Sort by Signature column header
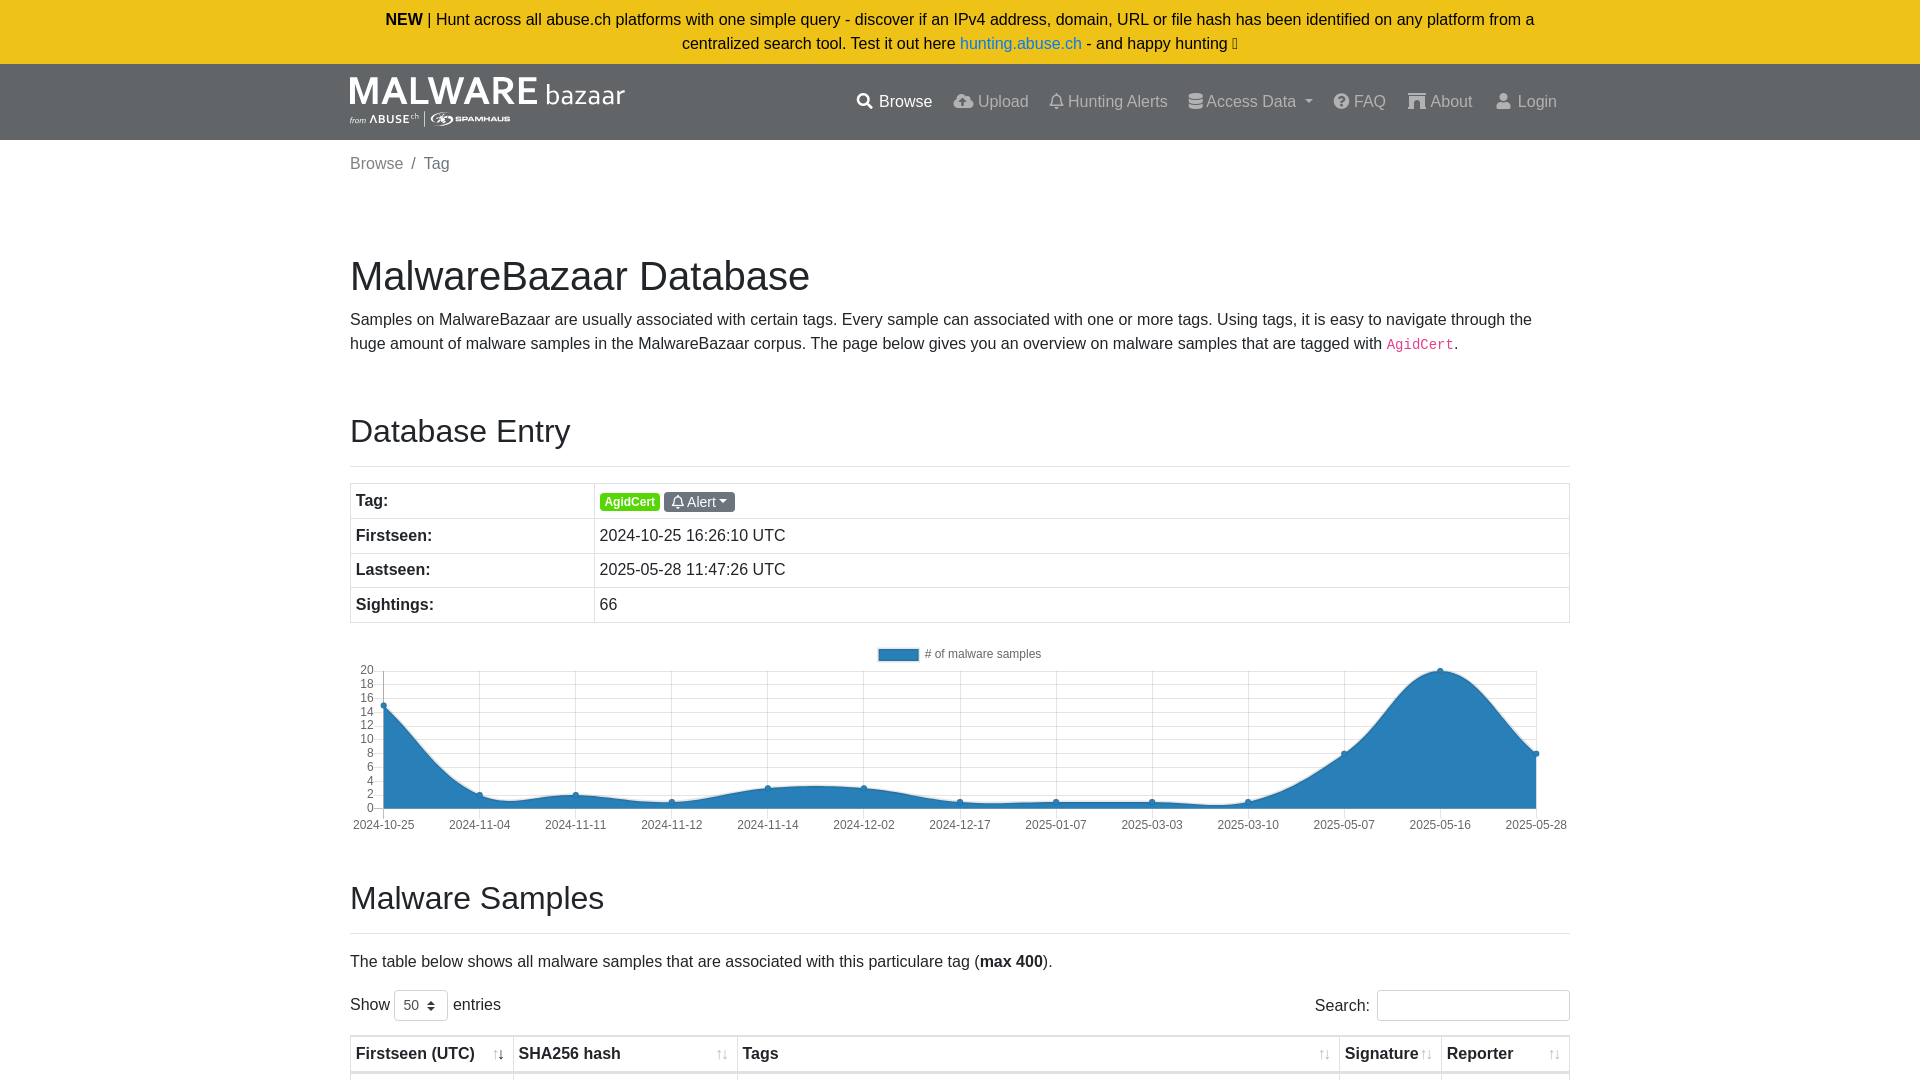This screenshot has height=1080, width=1920. [1390, 1054]
